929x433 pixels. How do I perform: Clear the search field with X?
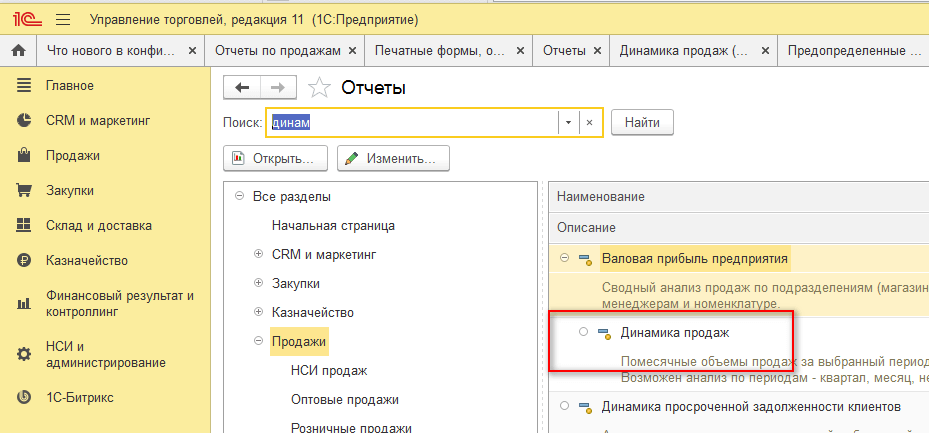click(x=589, y=122)
